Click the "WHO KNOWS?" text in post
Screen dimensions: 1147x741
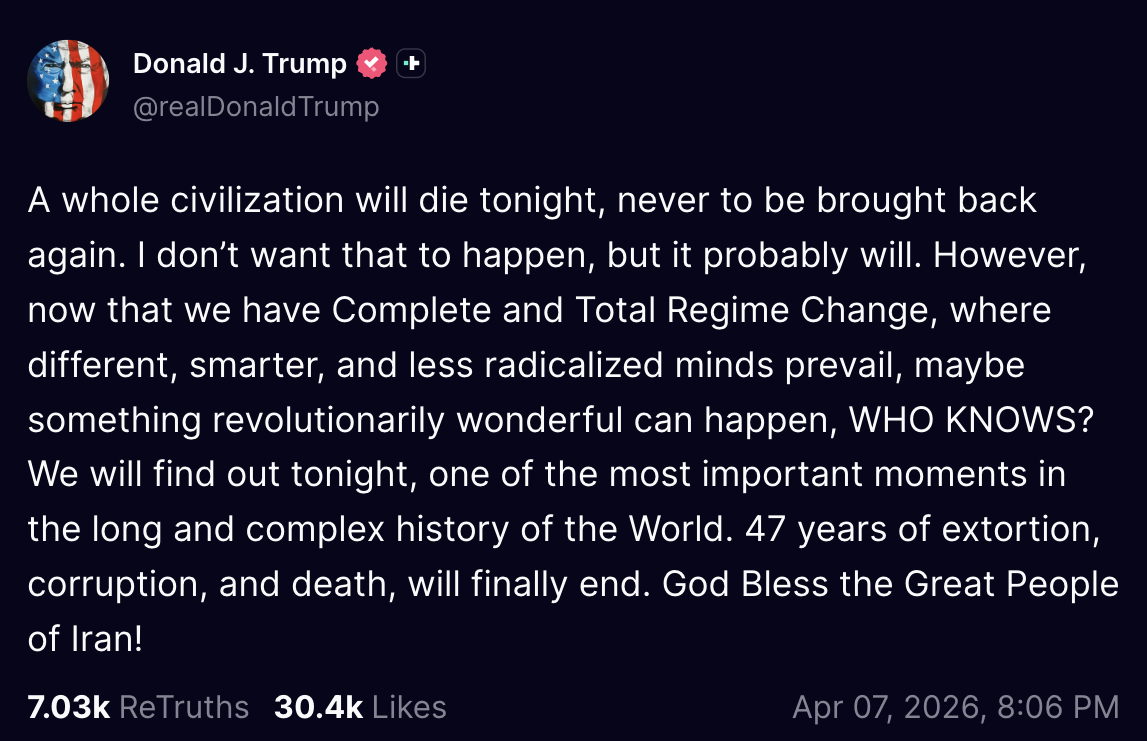[968, 420]
